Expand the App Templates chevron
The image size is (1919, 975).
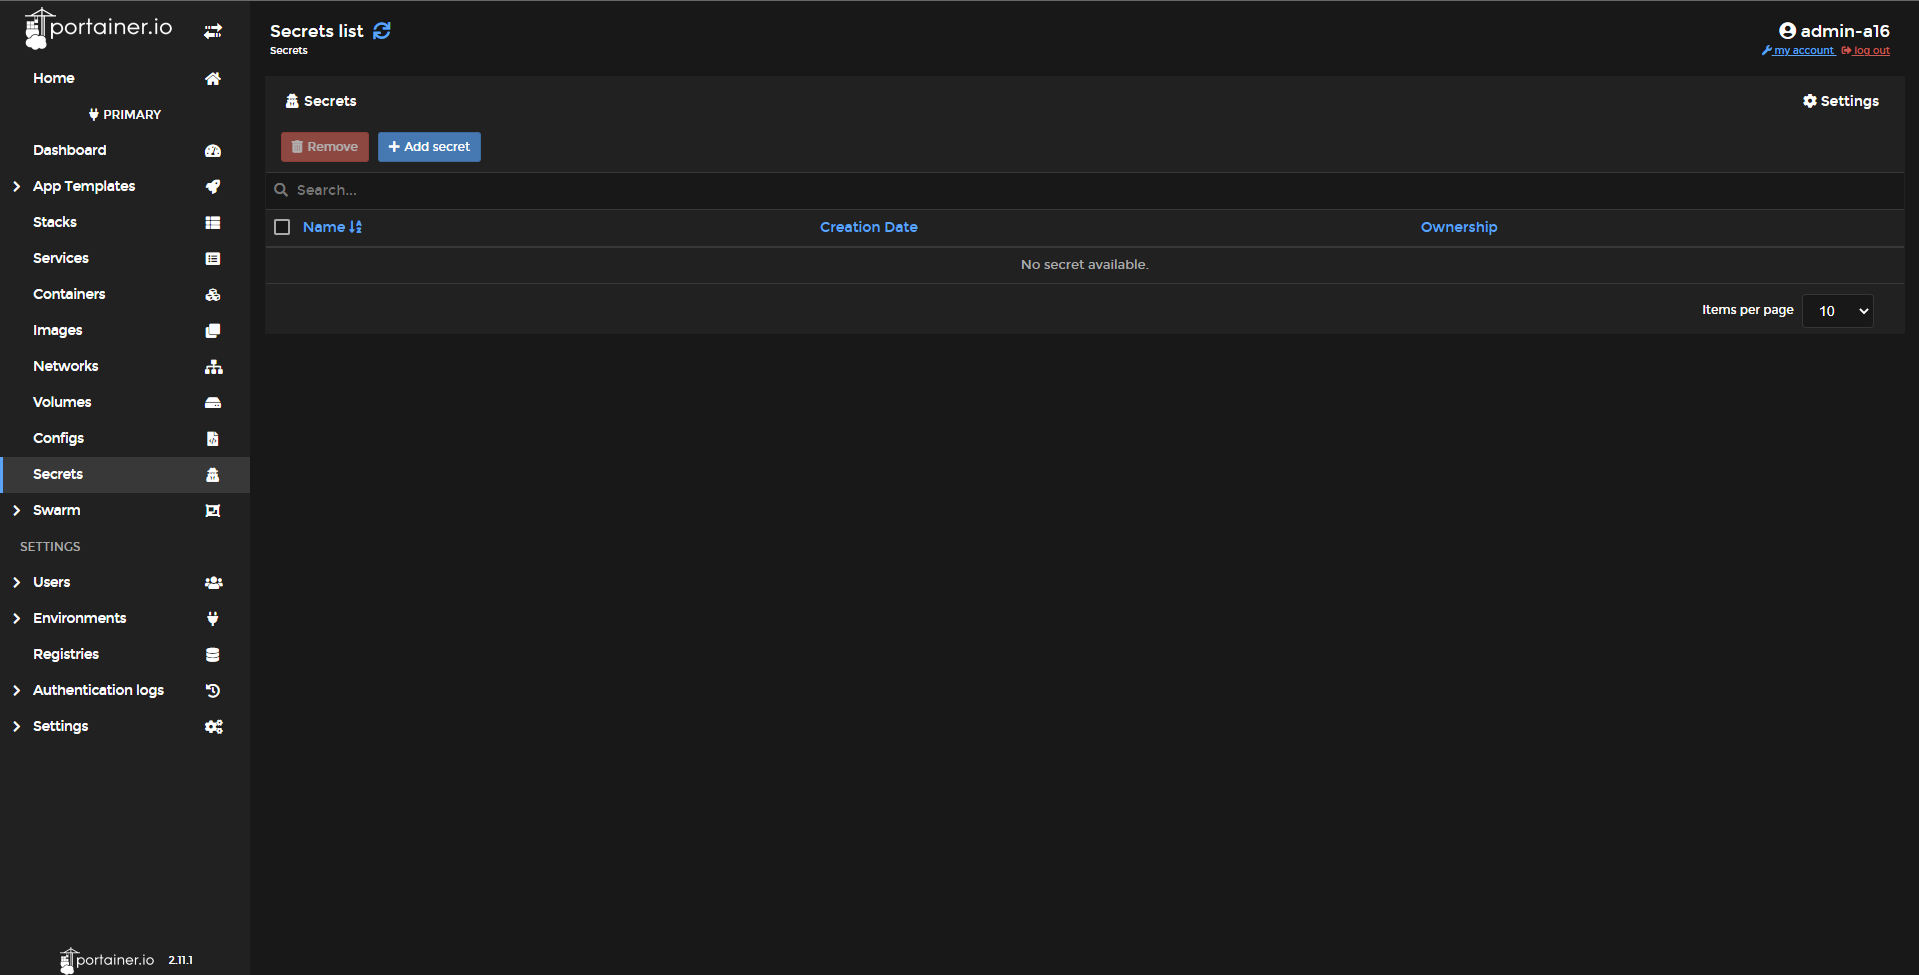point(16,187)
